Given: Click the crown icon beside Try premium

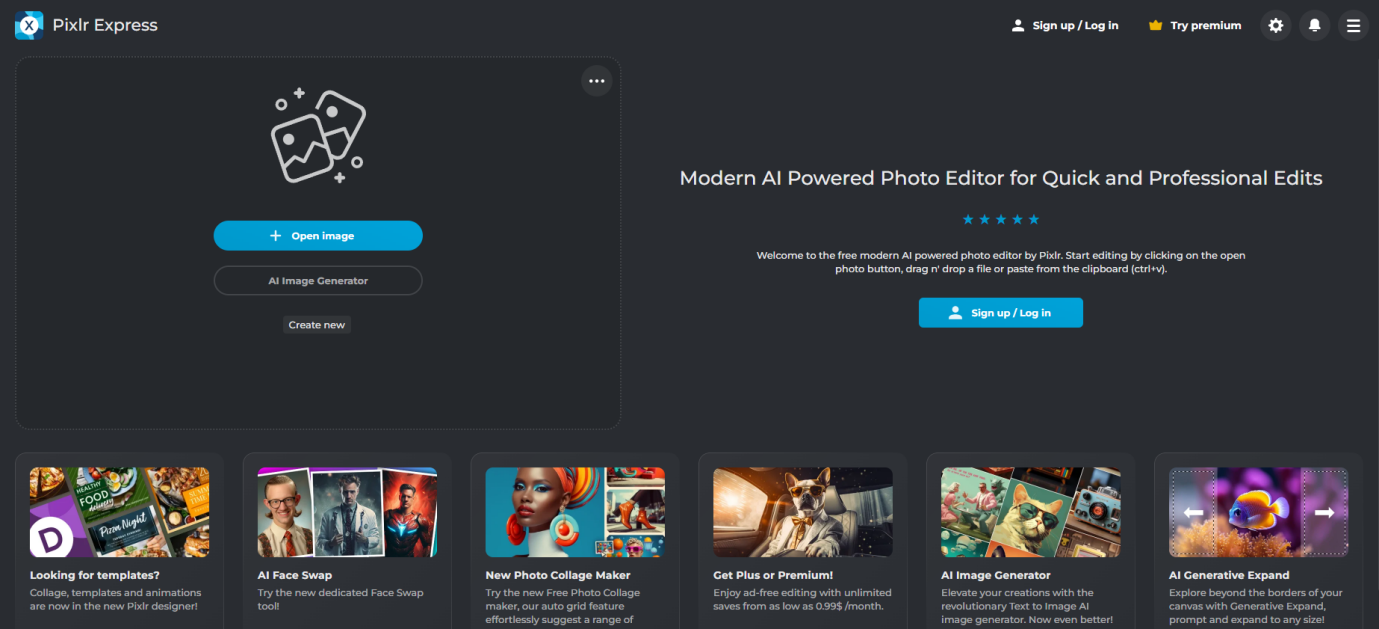Looking at the screenshot, I should click(1156, 26).
